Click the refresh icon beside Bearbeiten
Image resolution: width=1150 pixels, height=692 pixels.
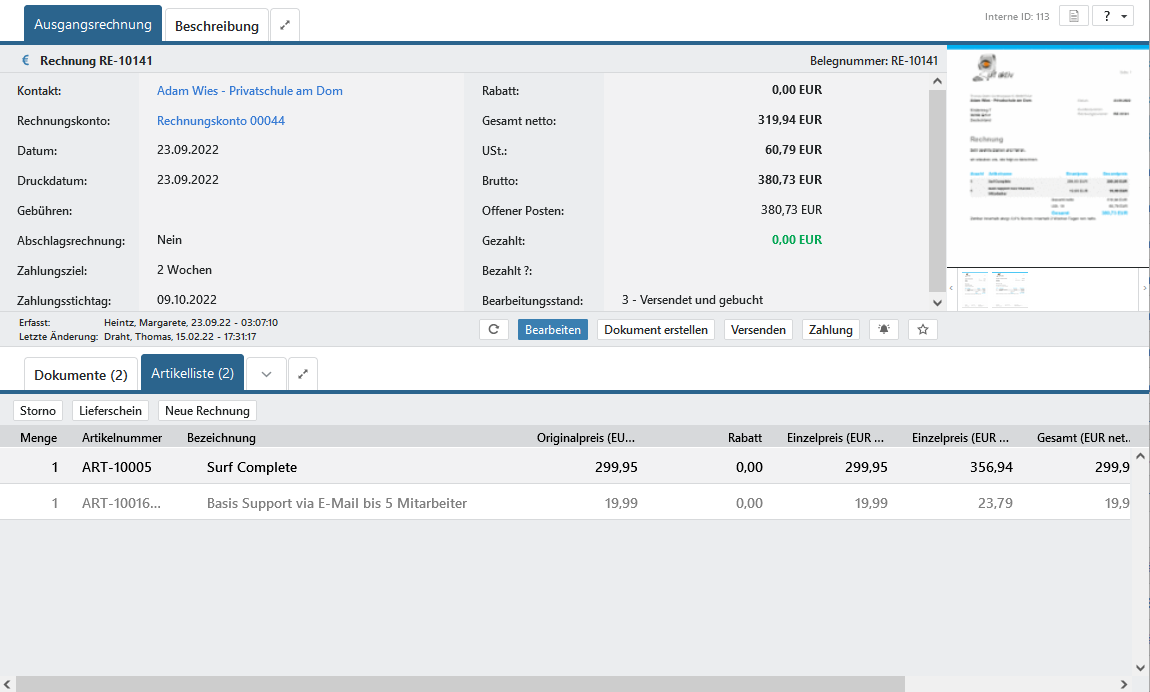pos(494,330)
